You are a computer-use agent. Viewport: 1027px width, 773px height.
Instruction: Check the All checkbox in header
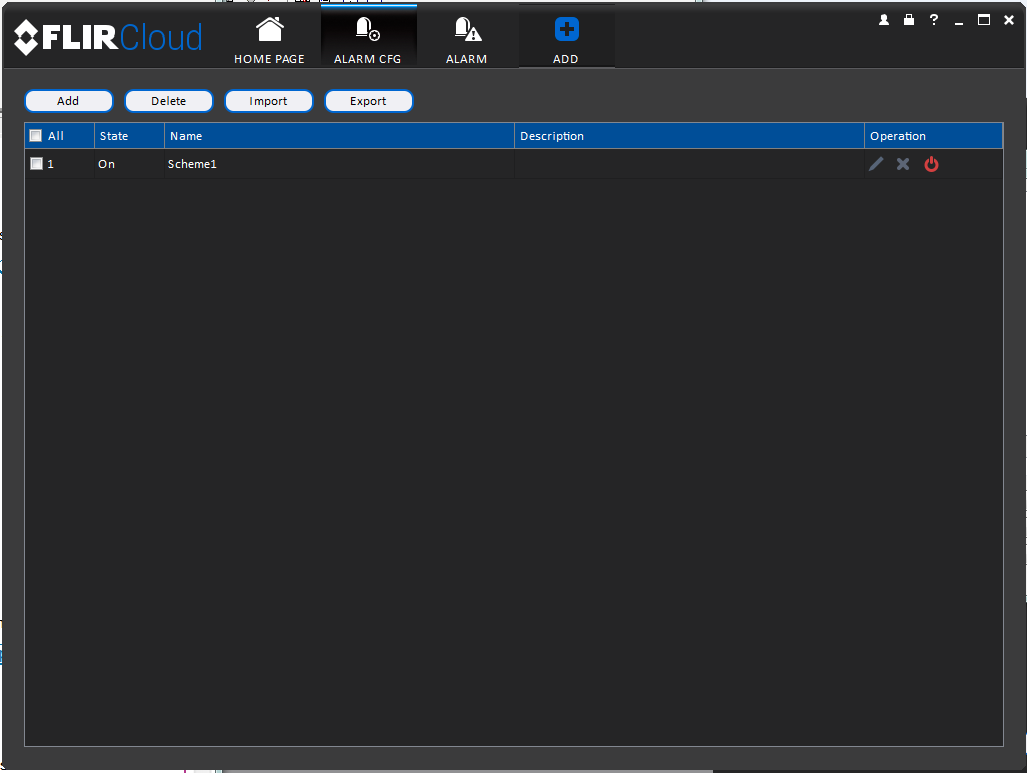[36, 136]
